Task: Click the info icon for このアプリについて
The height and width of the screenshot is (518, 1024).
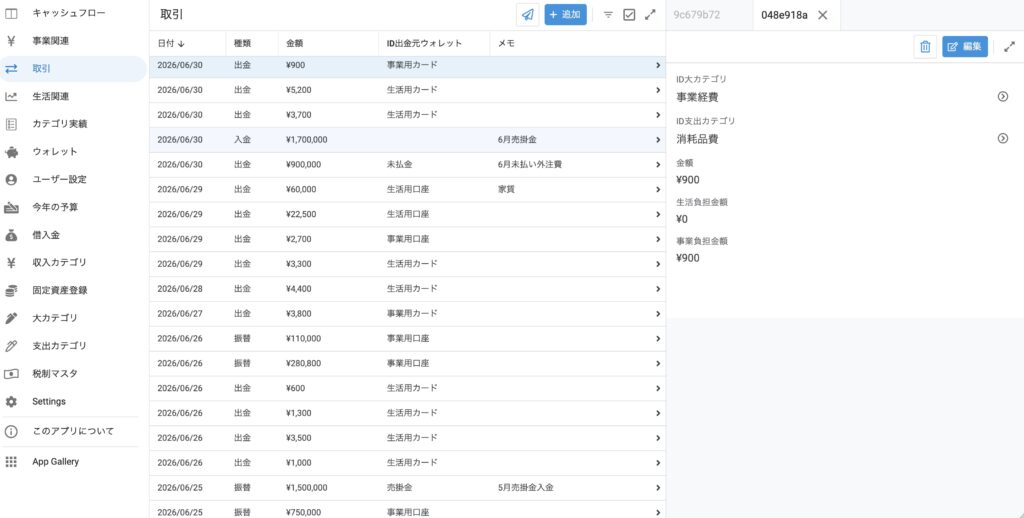Action: (11, 432)
